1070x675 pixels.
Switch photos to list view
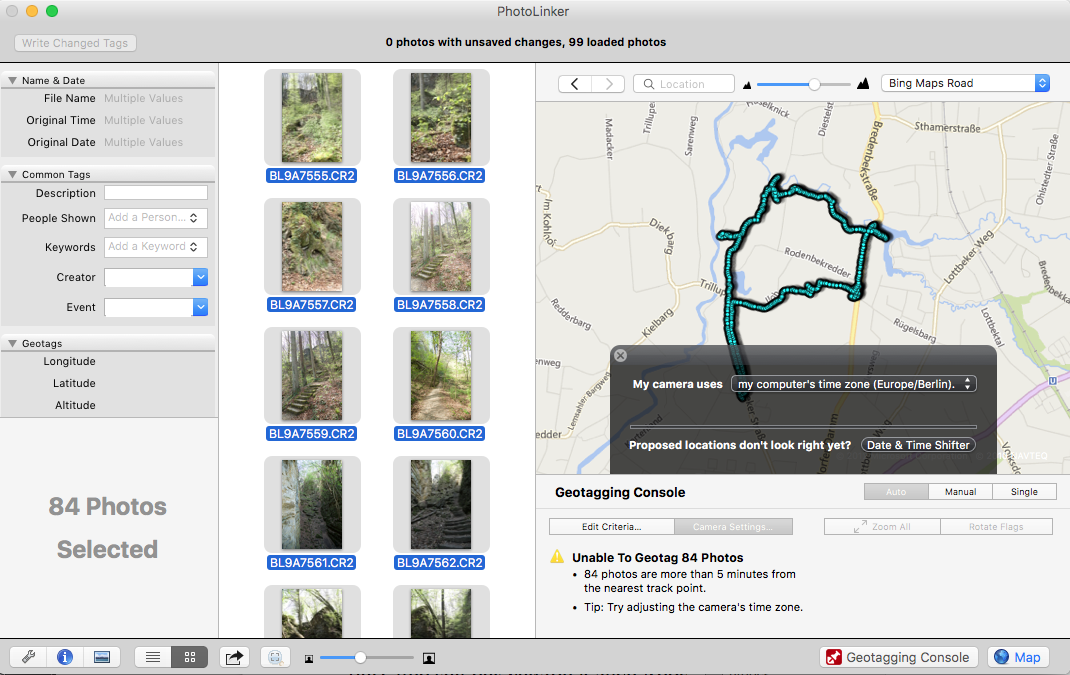point(153,657)
